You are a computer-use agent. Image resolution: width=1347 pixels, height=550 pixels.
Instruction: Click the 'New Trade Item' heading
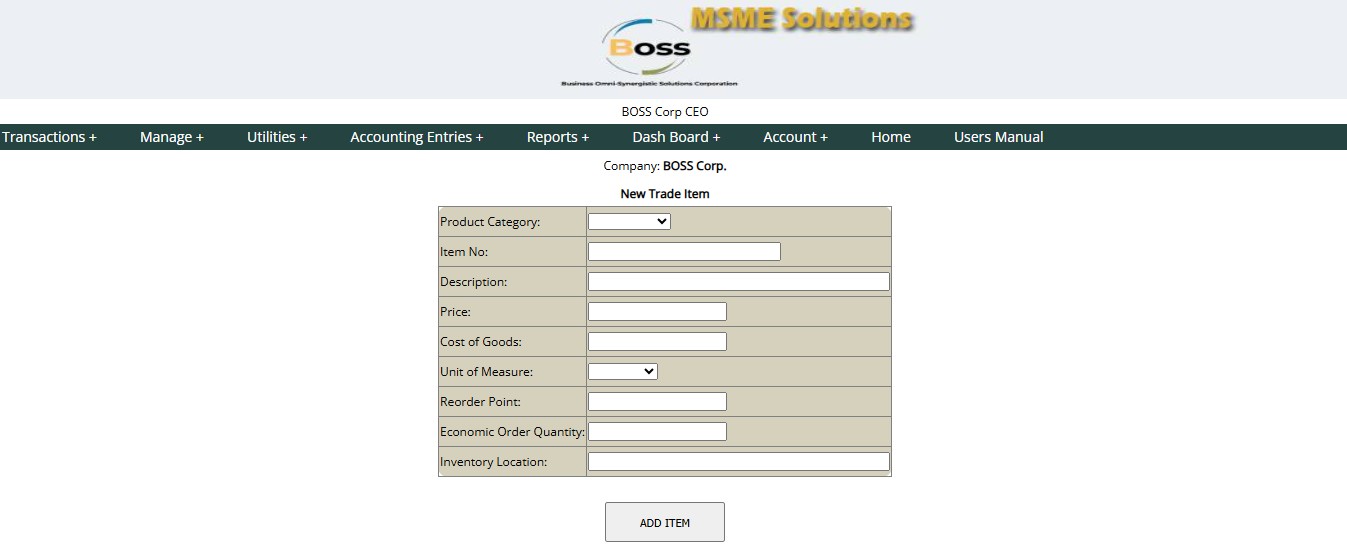(665, 194)
